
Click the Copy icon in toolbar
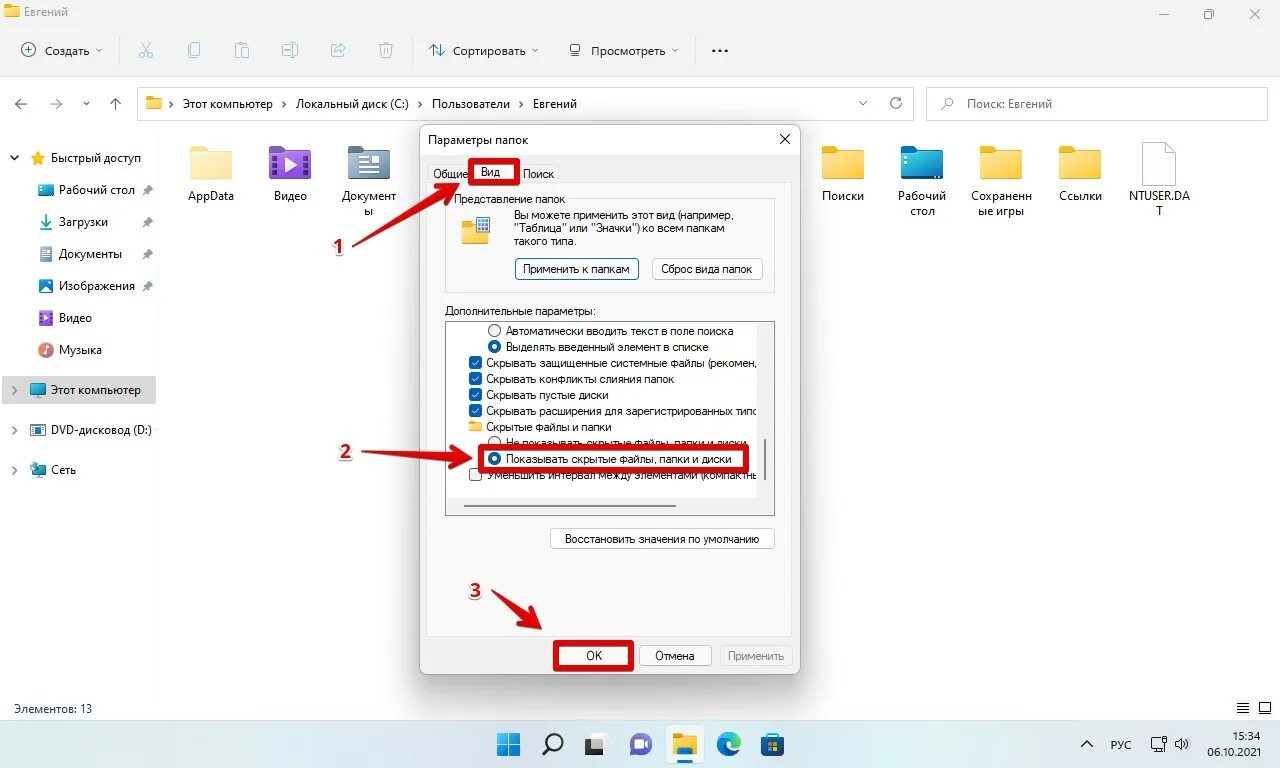pyautogui.click(x=194, y=50)
